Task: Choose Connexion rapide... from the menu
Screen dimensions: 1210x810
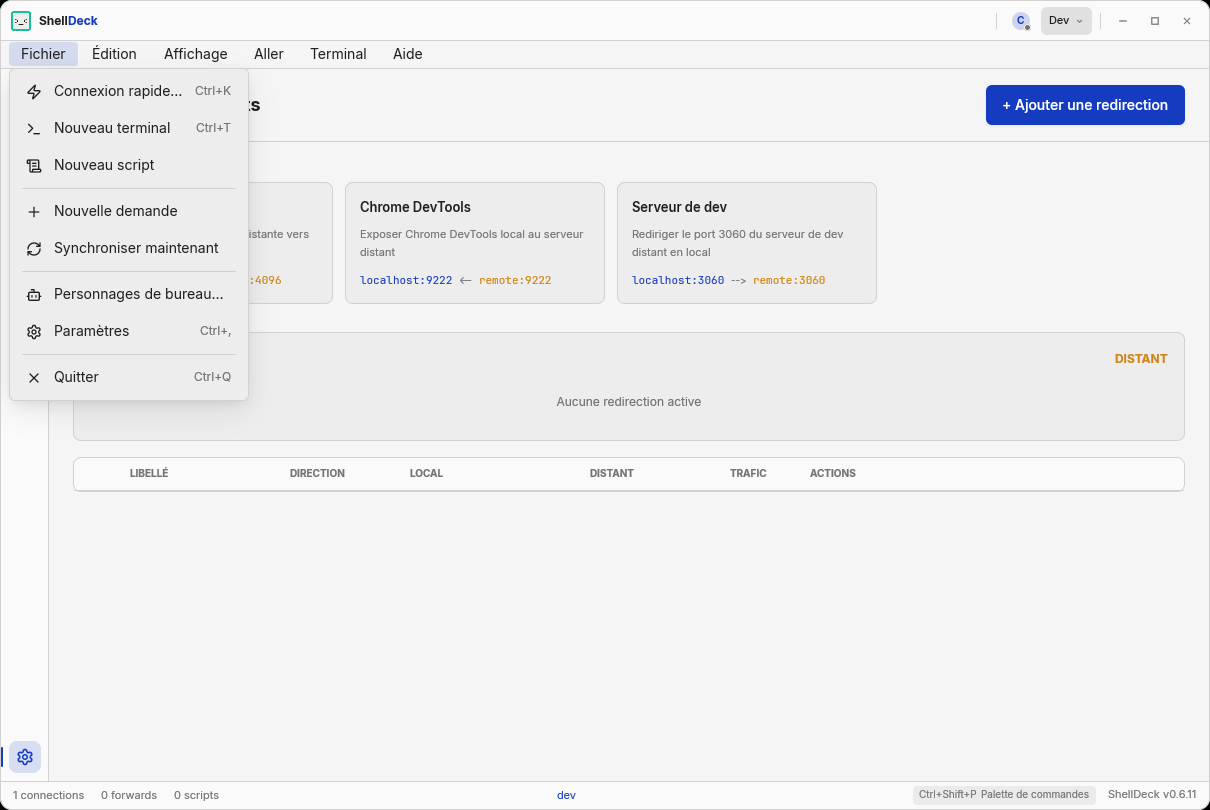Action: pos(129,91)
